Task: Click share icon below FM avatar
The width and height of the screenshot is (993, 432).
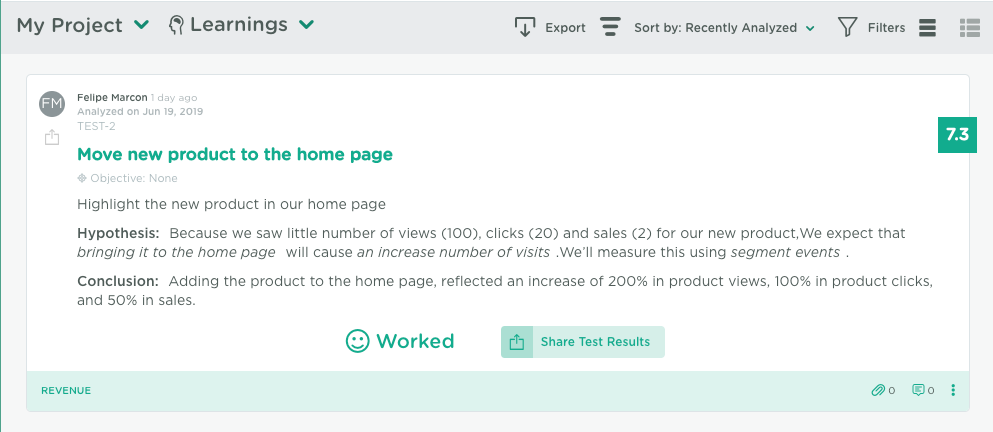Action: point(52,137)
